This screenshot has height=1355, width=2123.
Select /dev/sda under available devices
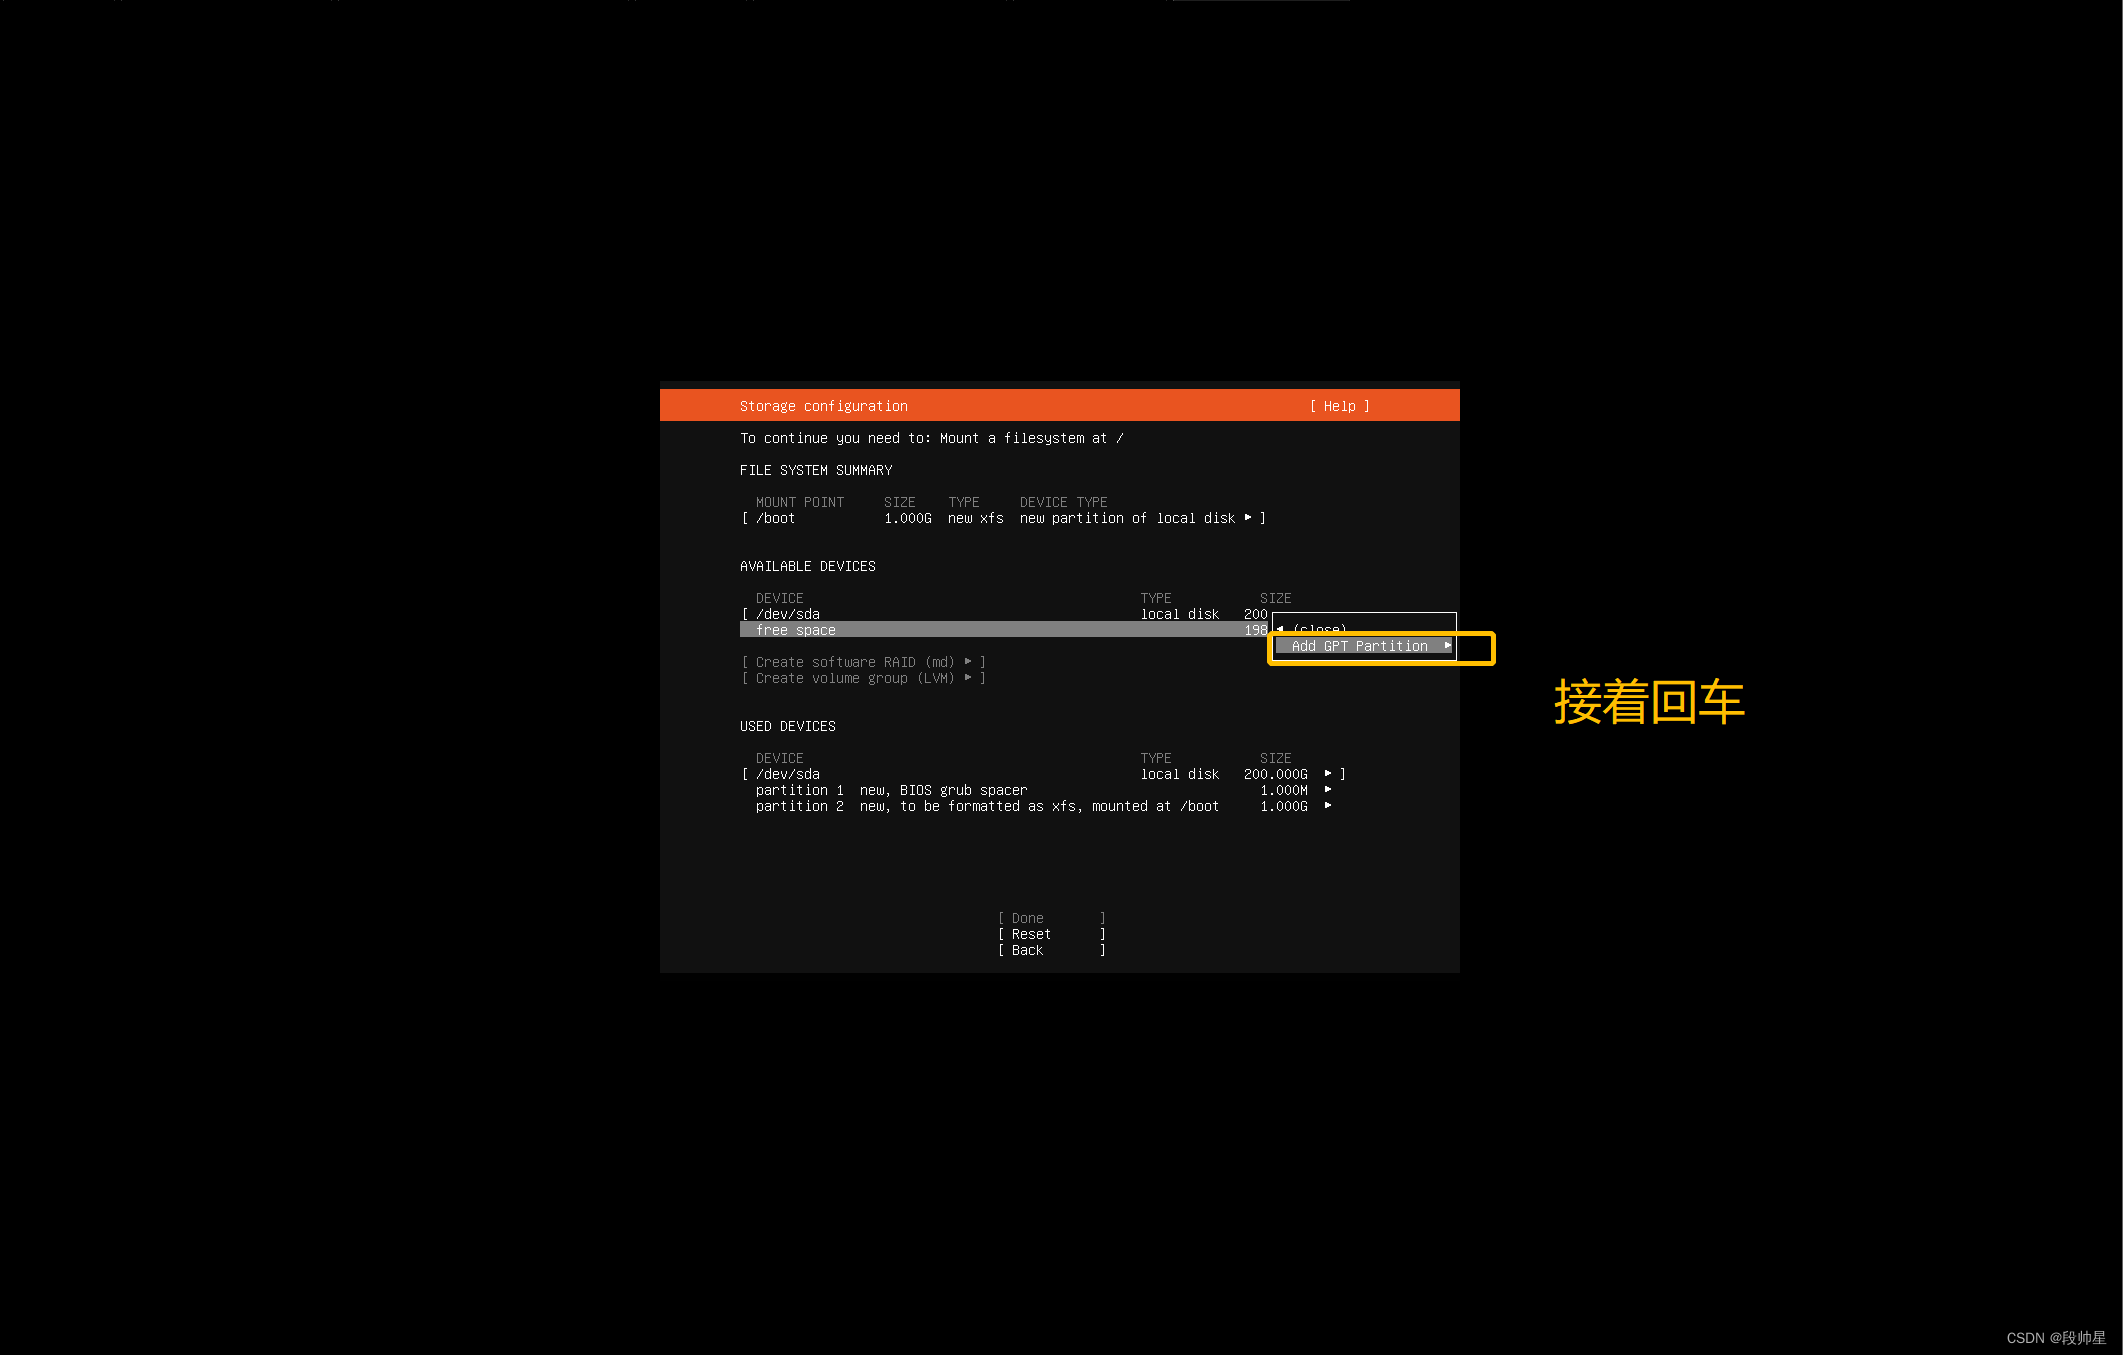point(789,613)
